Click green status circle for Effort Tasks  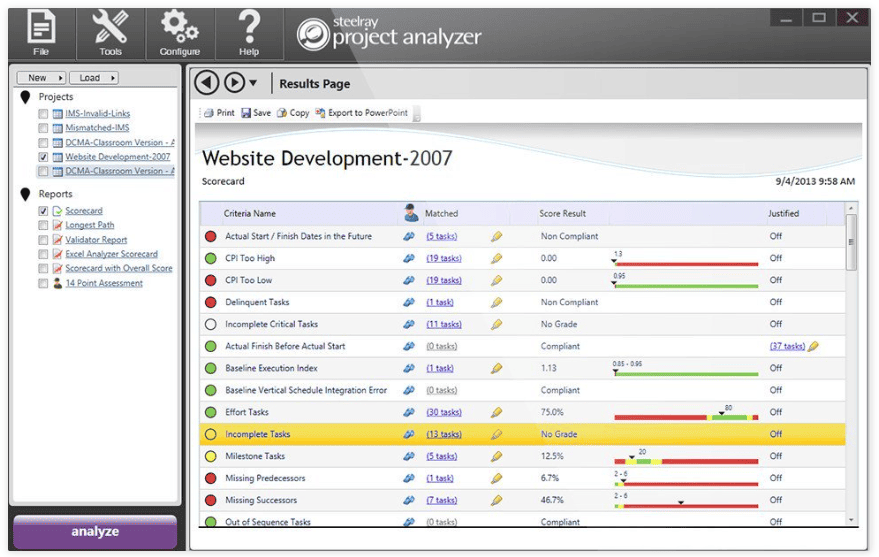point(211,412)
